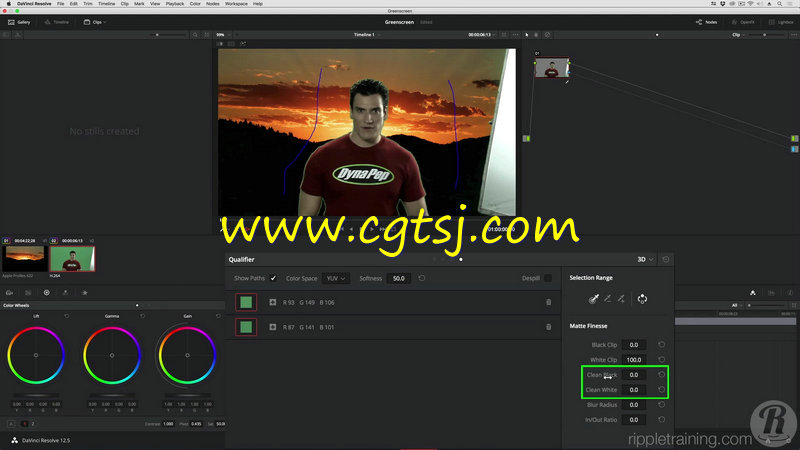Toggle the A auto-balance button
800x450 pixels.
(x=11, y=423)
